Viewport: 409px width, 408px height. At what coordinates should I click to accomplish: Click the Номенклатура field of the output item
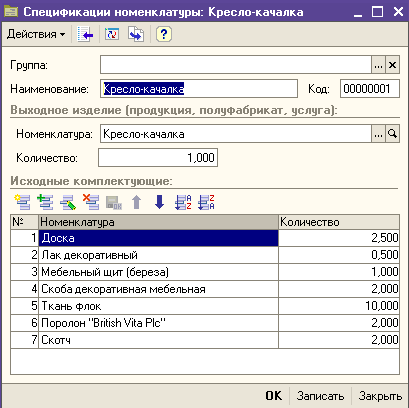coord(236,134)
